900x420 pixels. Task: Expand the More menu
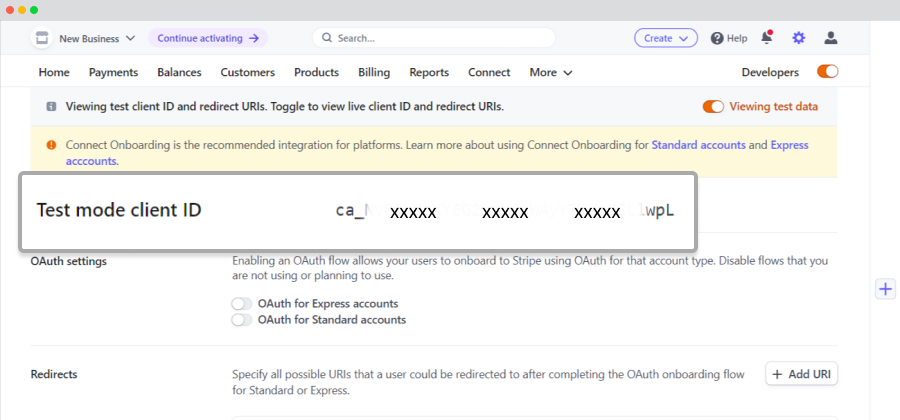click(551, 72)
